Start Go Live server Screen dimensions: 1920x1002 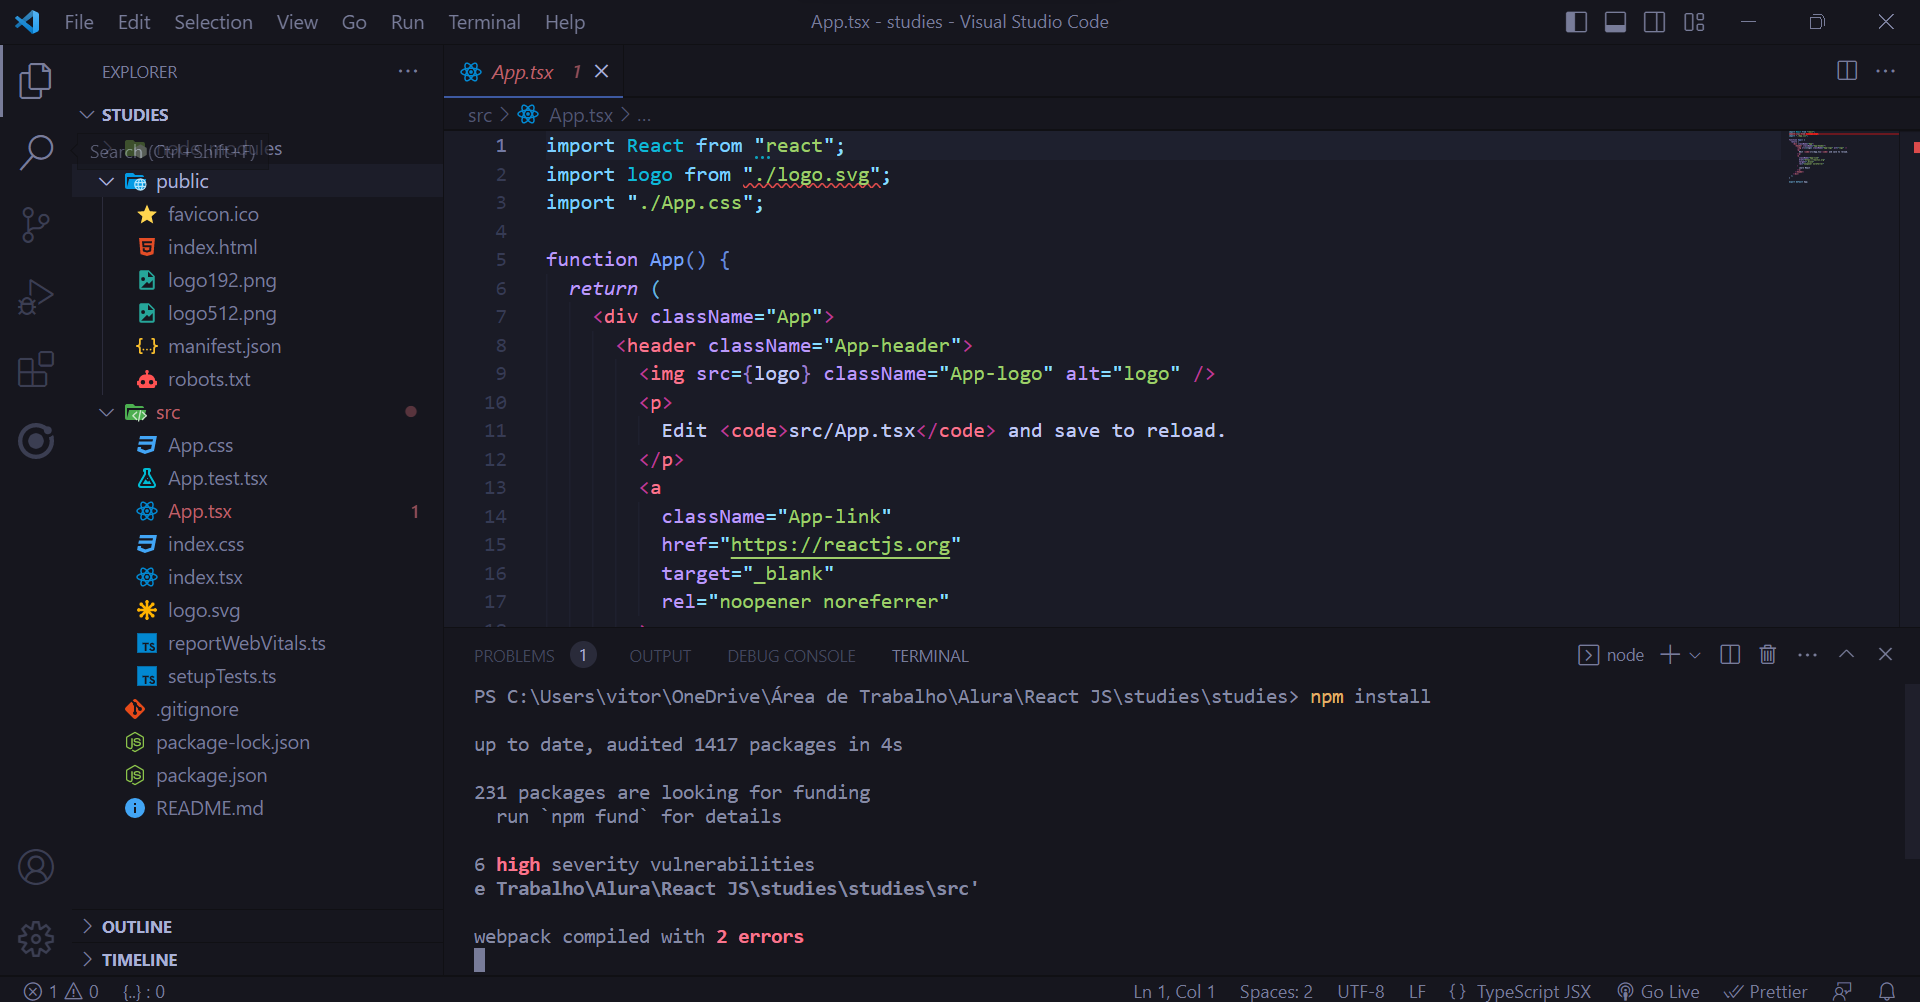(1658, 991)
